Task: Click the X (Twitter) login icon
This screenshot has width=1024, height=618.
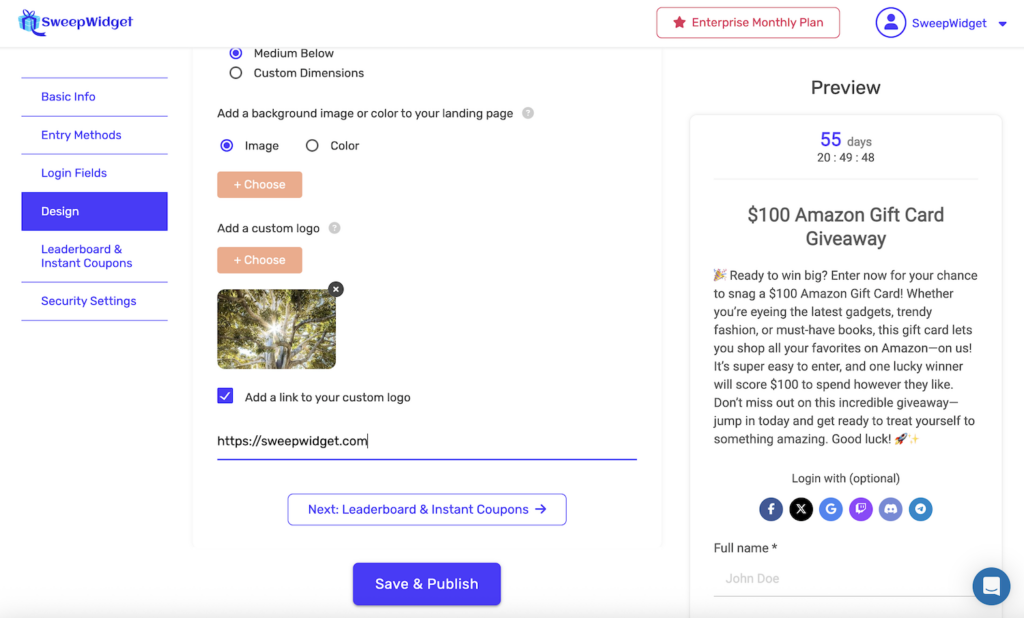Action: tap(801, 509)
